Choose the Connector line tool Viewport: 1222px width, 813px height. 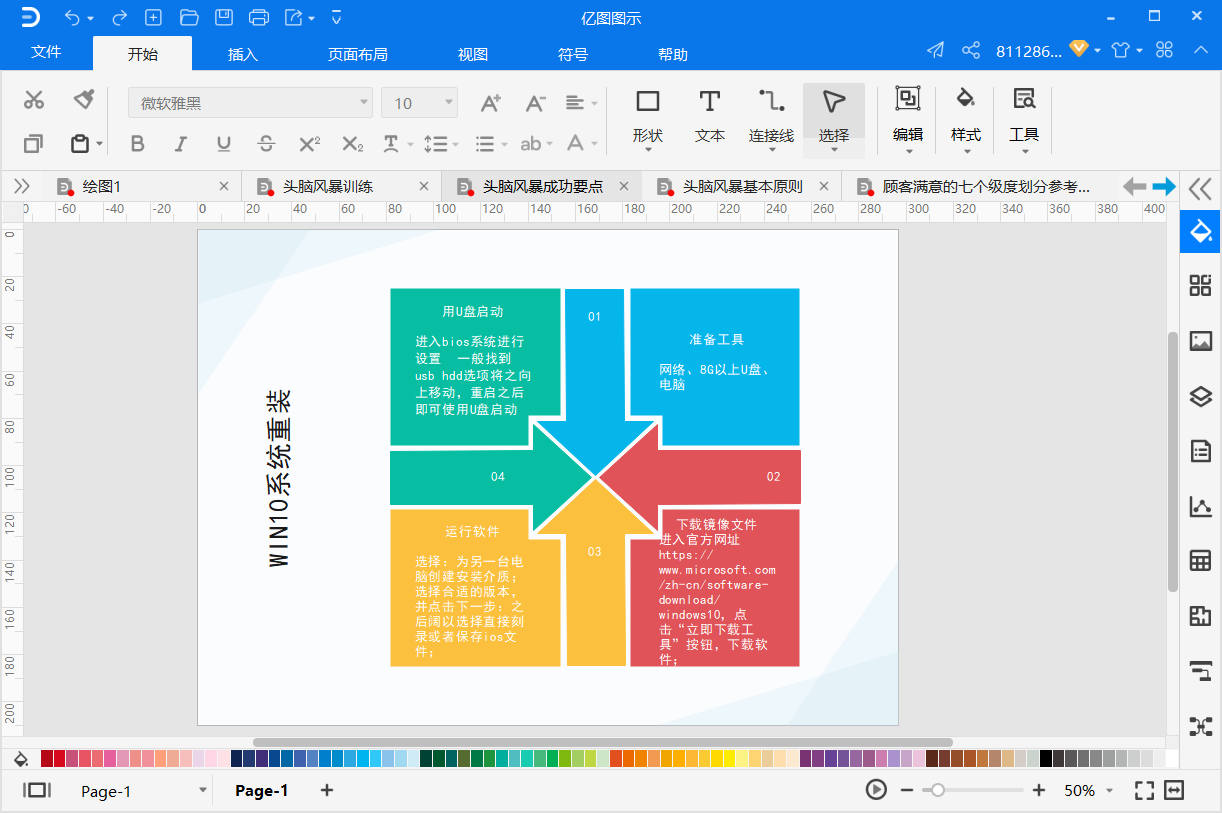tap(771, 115)
